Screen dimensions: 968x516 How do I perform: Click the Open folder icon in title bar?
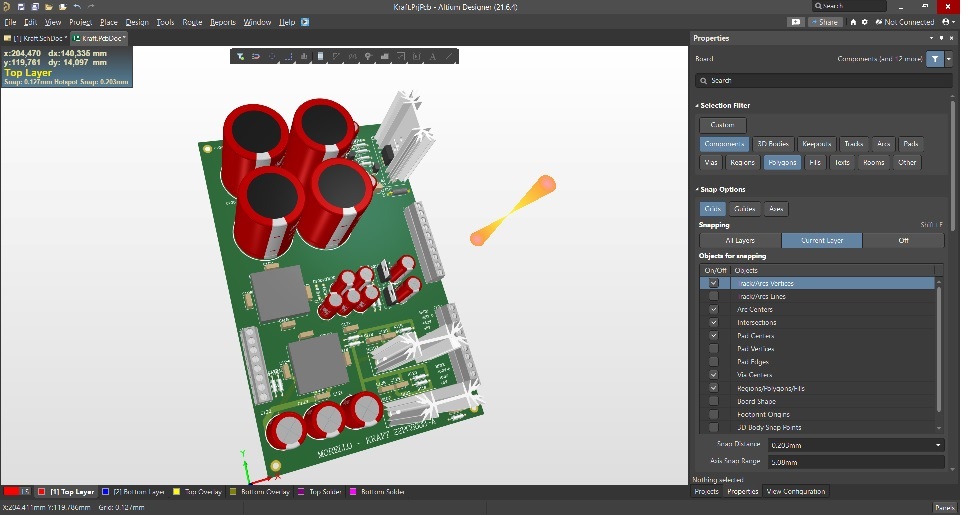click(x=49, y=7)
